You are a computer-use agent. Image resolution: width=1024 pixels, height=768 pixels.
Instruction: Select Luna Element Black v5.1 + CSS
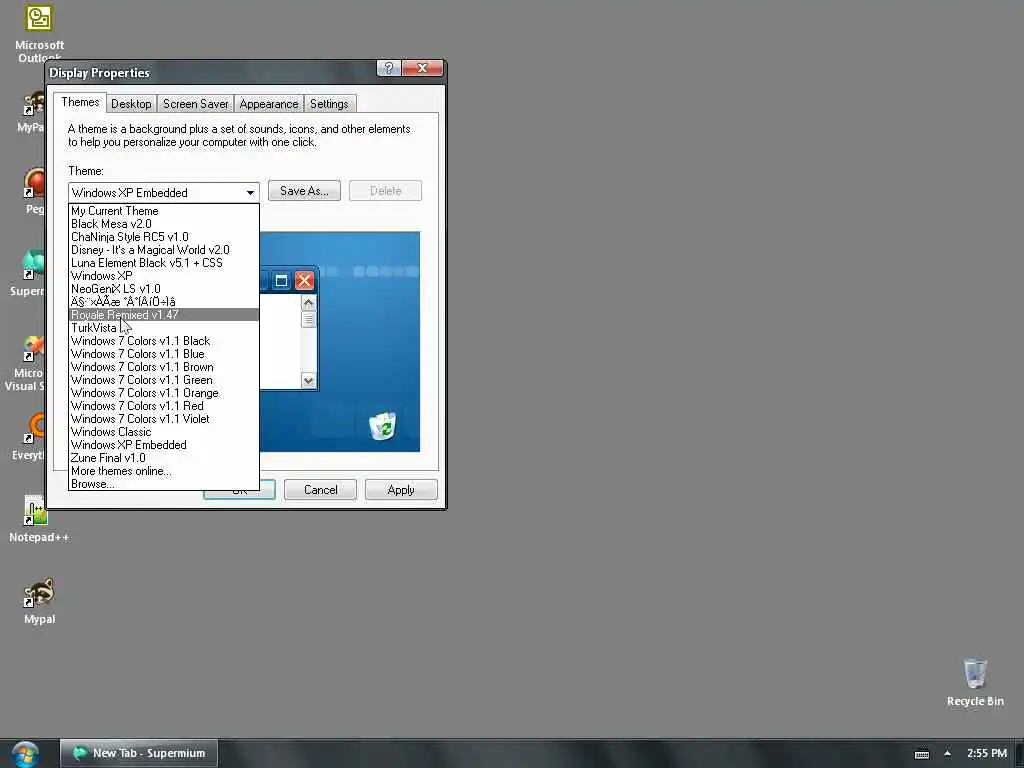point(164,263)
